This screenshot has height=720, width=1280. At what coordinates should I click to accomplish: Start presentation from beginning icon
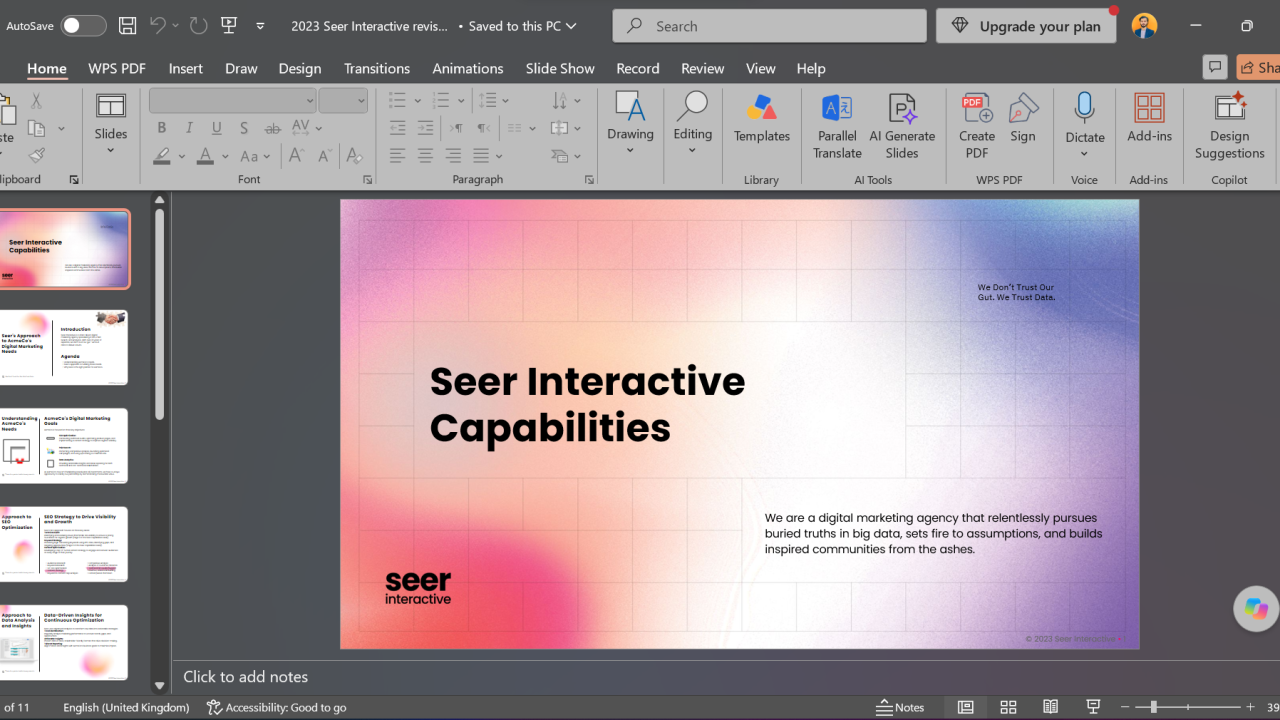tap(229, 26)
